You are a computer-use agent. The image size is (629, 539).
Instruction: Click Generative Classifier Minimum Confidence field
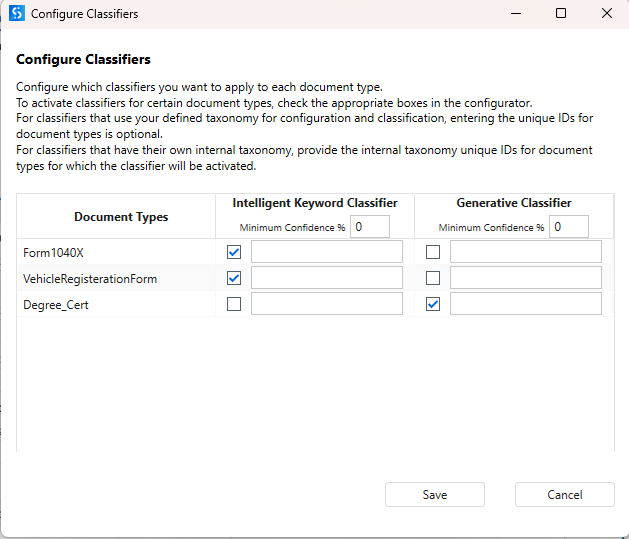tap(569, 227)
